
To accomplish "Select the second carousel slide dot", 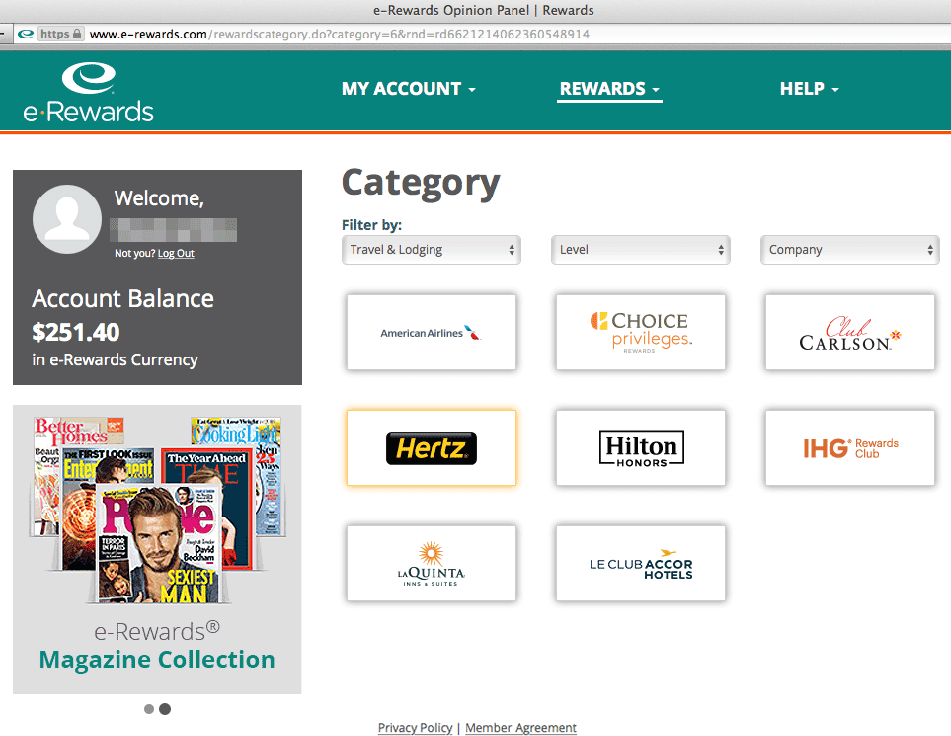I will click(x=165, y=709).
